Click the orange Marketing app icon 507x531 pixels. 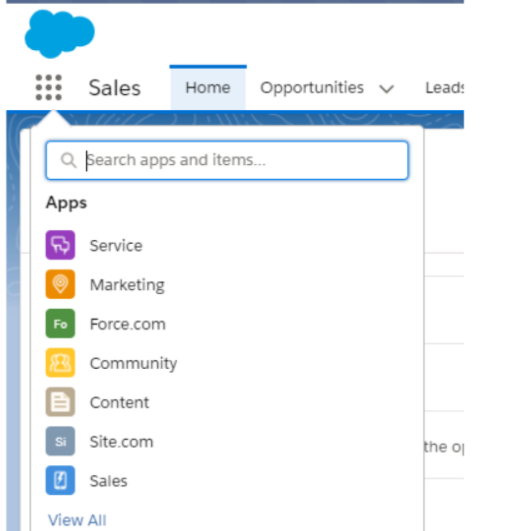tap(60, 284)
